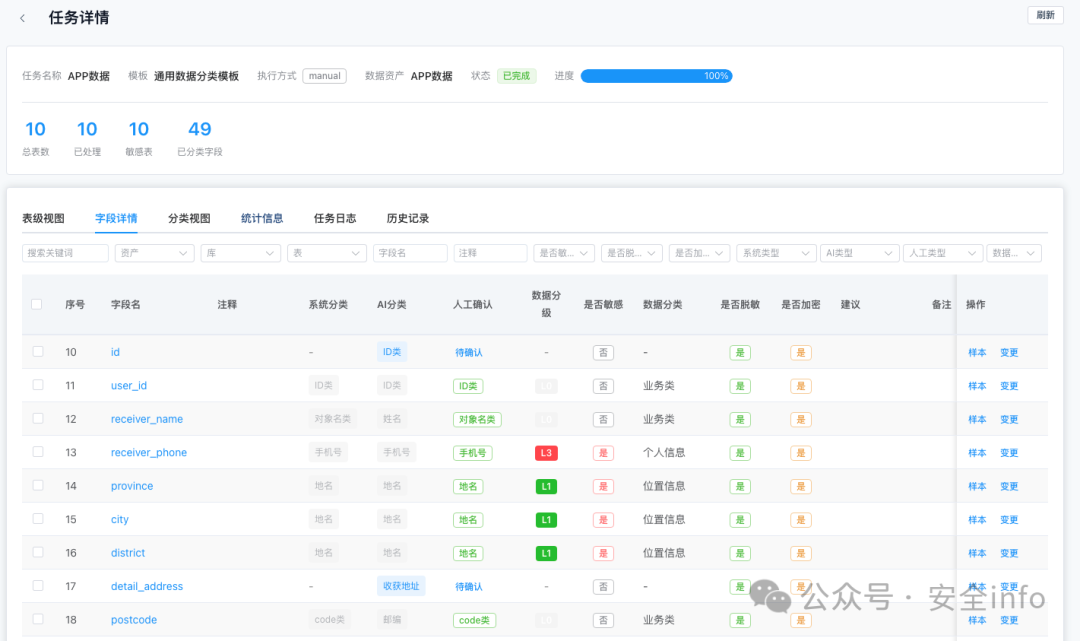Image resolution: width=1080 pixels, height=641 pixels.
Task: Open the 是否脱敏 filter dropdown
Action: click(x=632, y=253)
